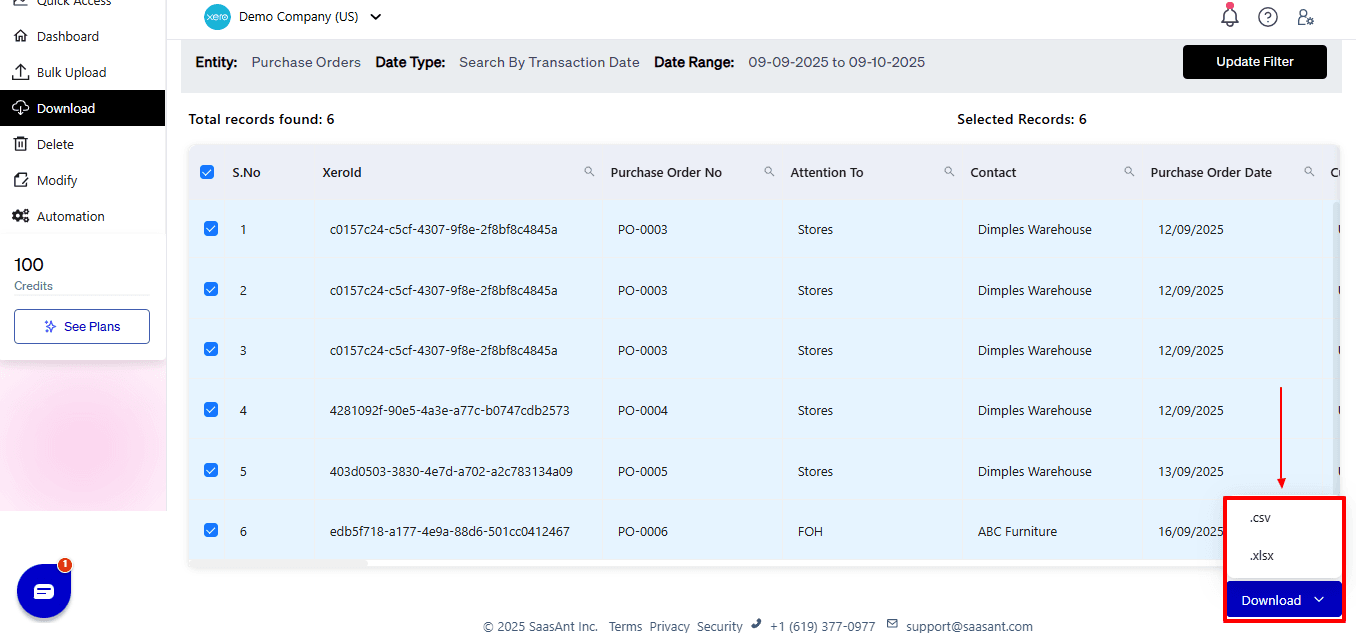1356x633 pixels.
Task: Click the search icon in XeroId column
Action: click(x=590, y=172)
